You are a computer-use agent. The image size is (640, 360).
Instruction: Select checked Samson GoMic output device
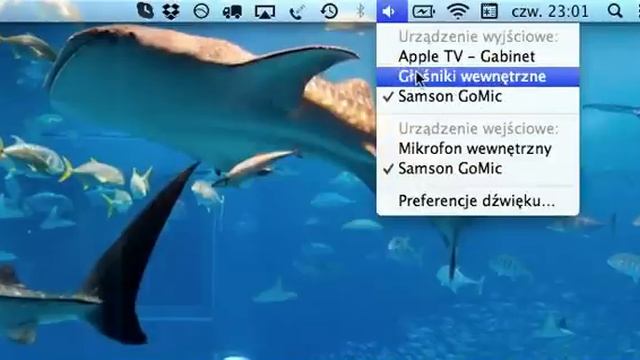[x=478, y=96]
